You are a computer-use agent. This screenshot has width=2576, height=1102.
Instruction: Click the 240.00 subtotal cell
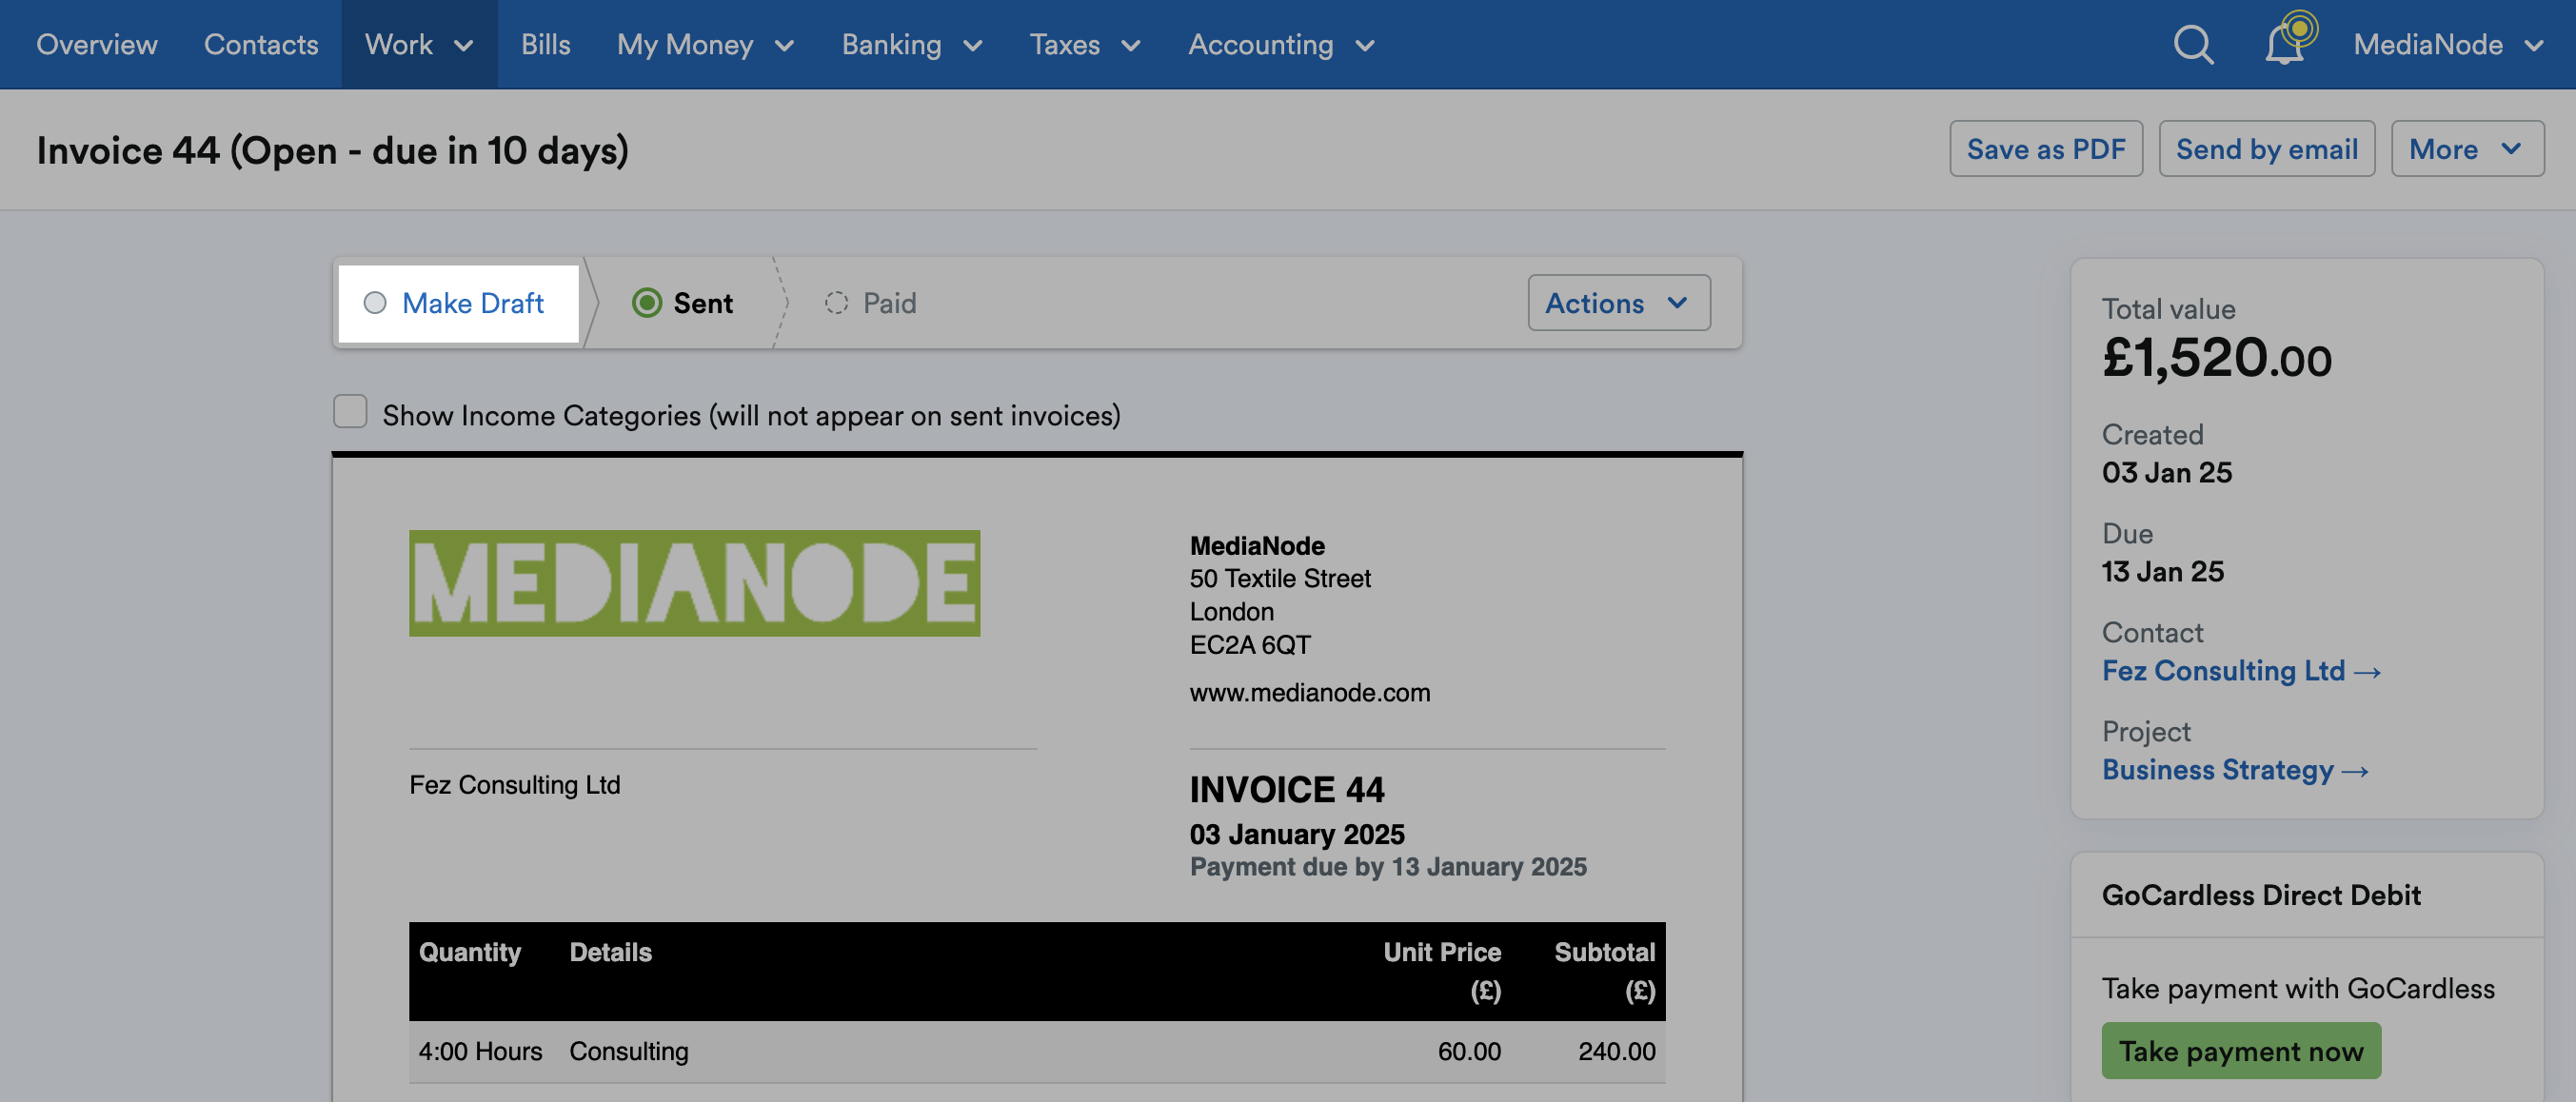[x=1616, y=1051]
